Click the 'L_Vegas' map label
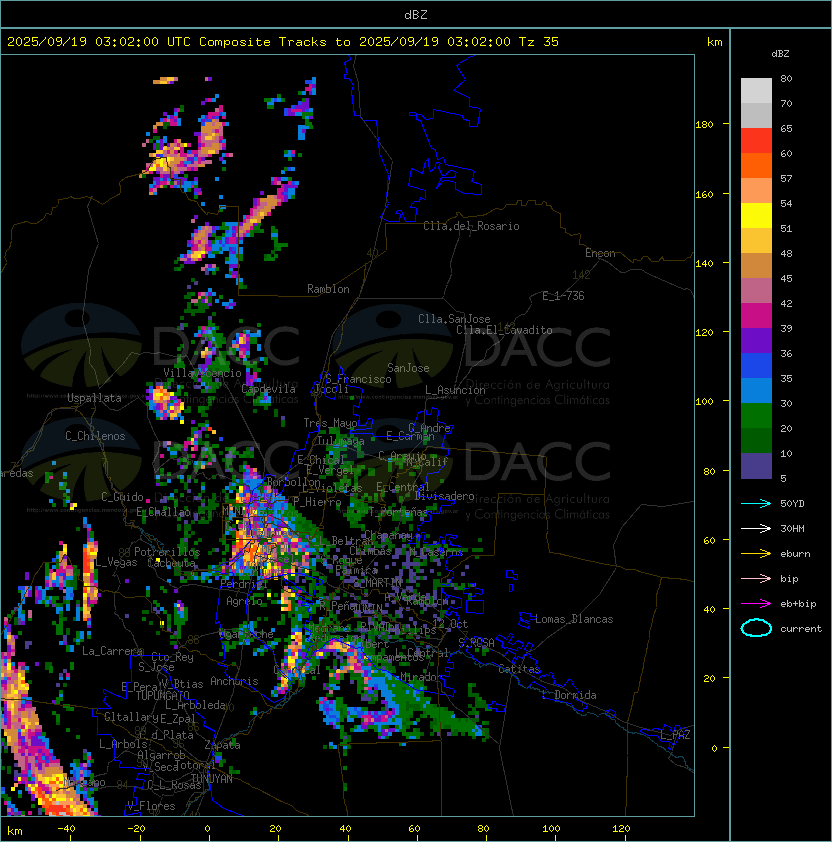 pyautogui.click(x=116, y=562)
